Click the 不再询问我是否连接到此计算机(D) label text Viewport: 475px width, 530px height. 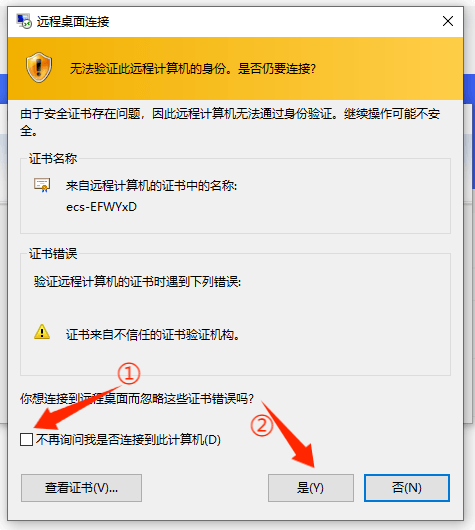(x=128, y=440)
